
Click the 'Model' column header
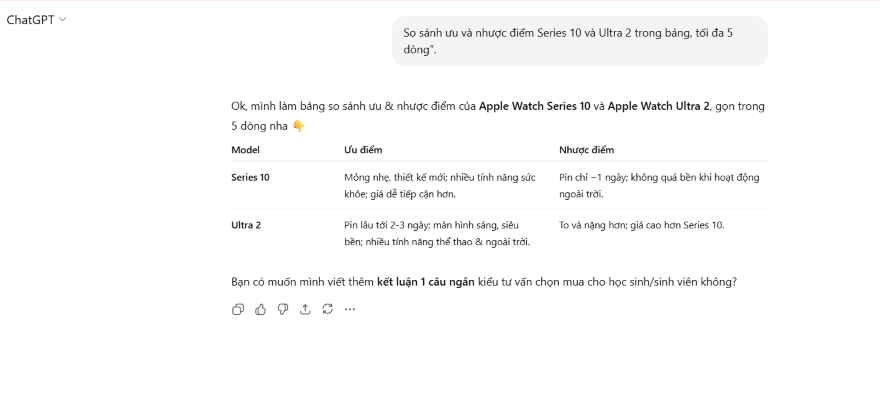(x=245, y=150)
